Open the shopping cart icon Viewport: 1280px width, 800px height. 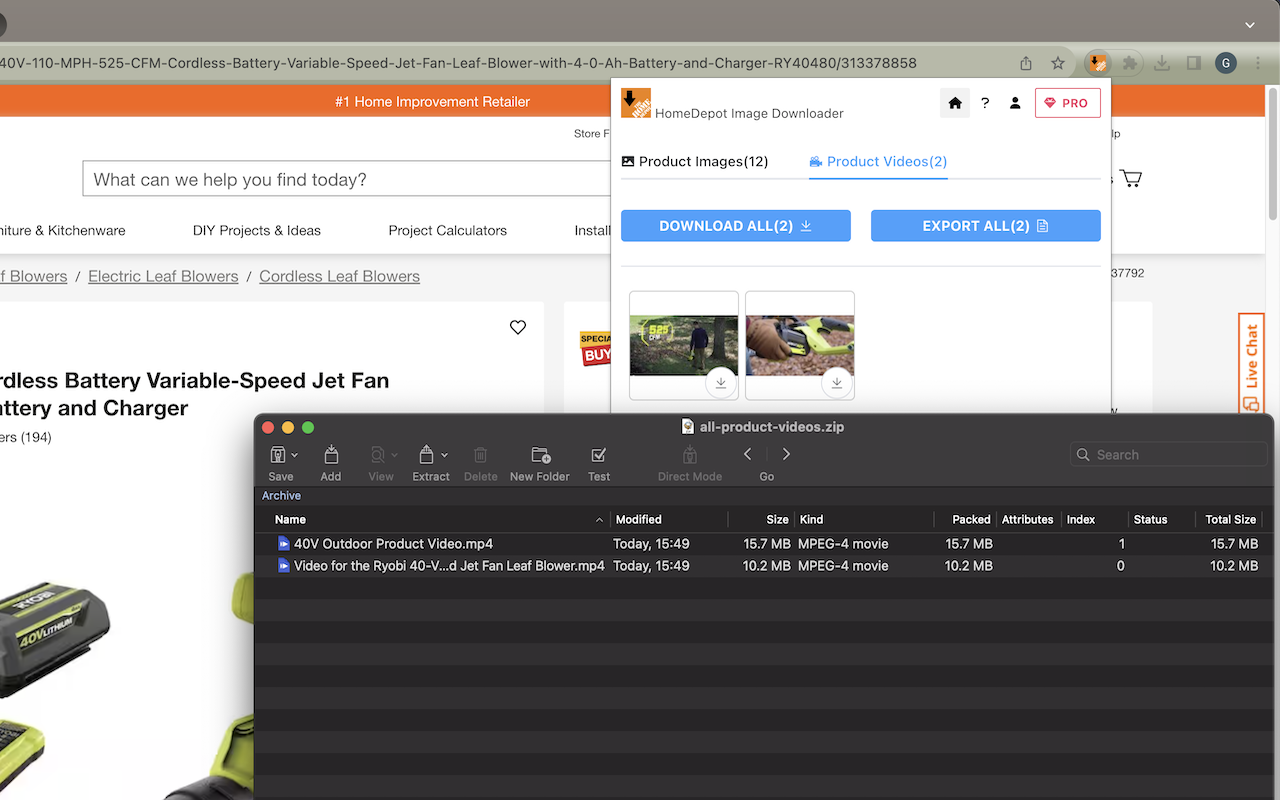point(1131,179)
